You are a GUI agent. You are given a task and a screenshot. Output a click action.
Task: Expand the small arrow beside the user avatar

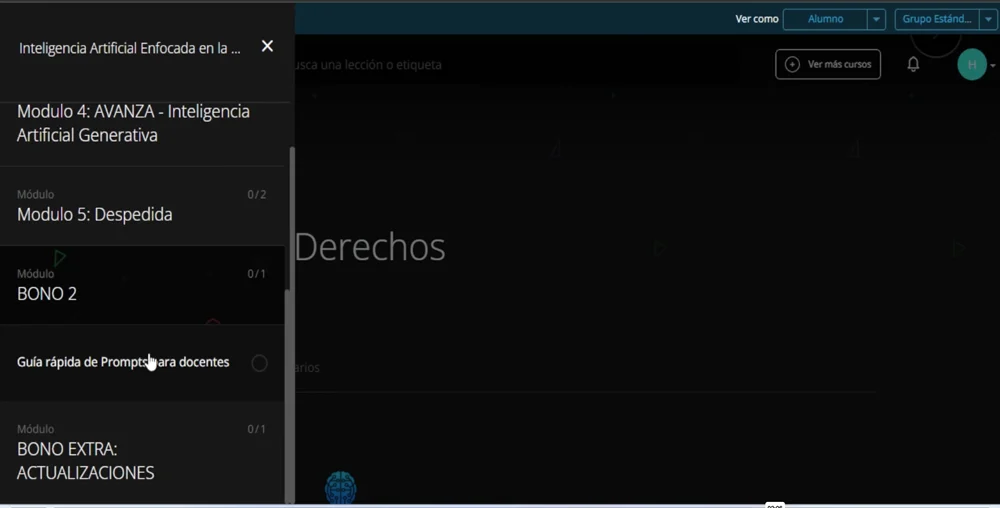coord(992,66)
